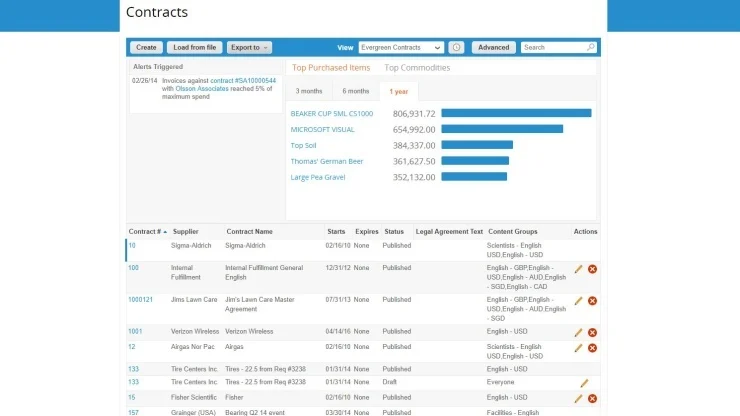Expand the Export to dropdown
This screenshot has height=416, width=740.
[249, 47]
